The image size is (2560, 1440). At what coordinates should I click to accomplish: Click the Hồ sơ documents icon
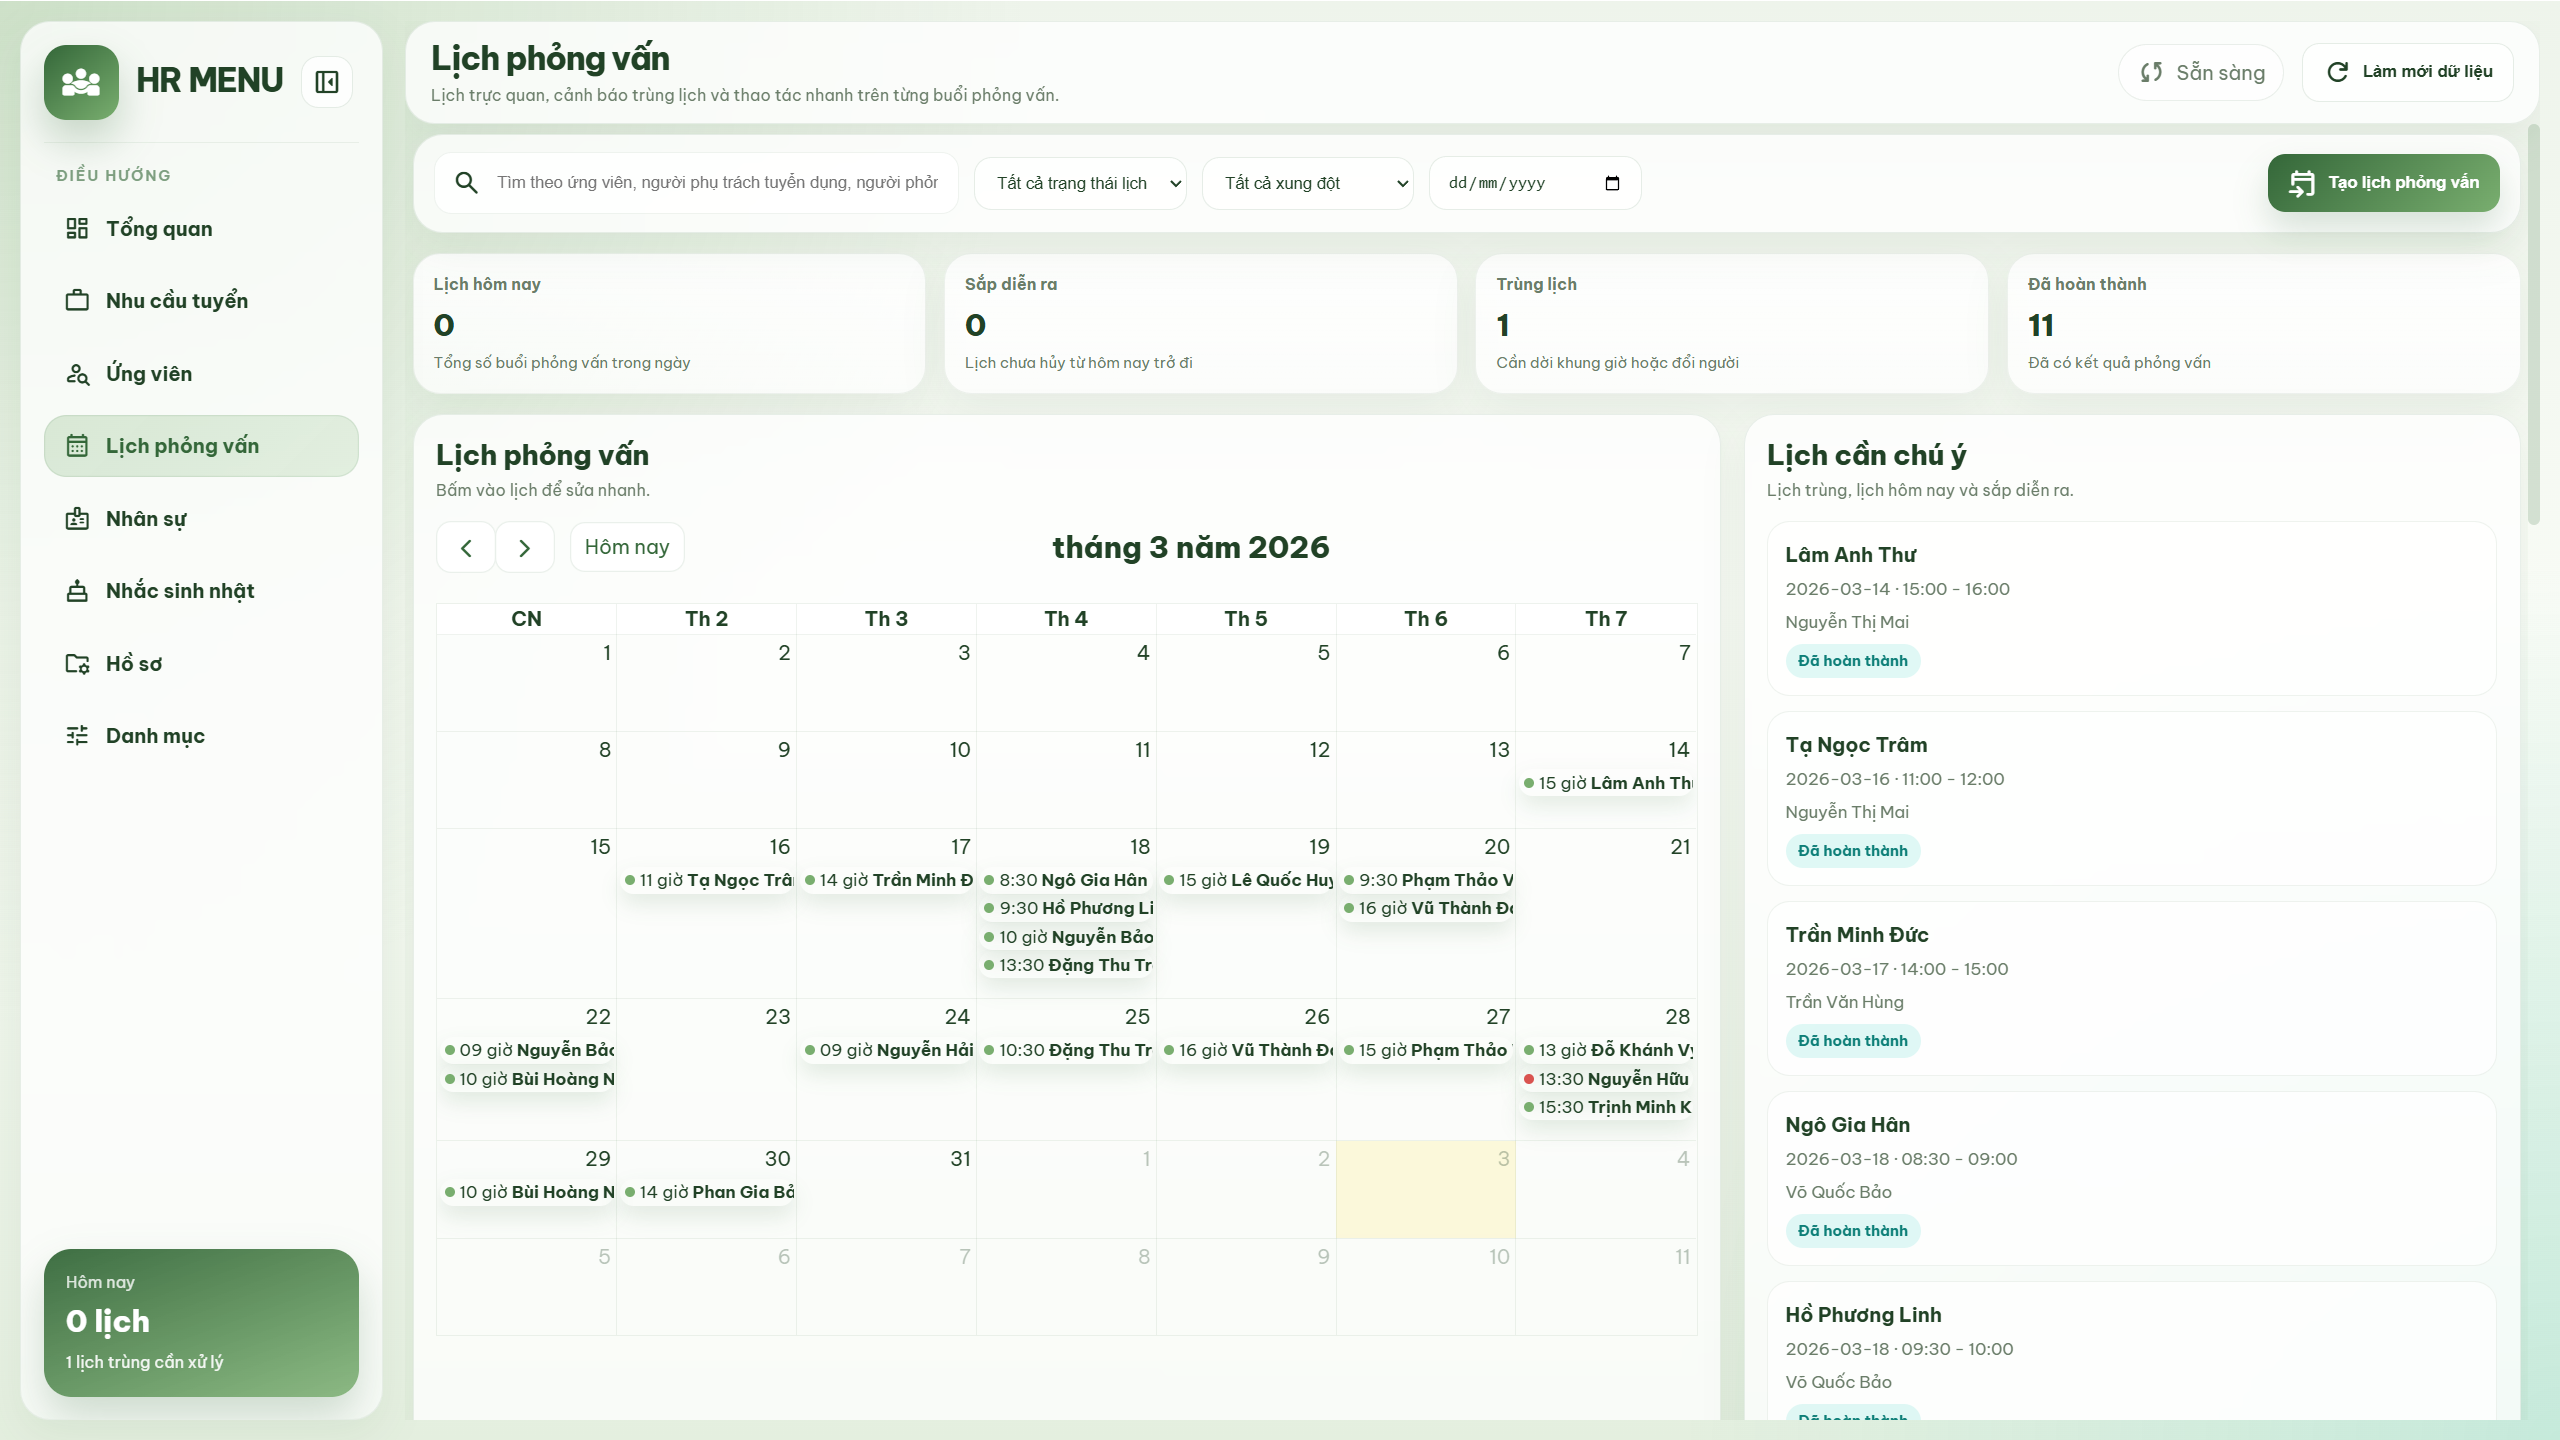click(x=79, y=663)
